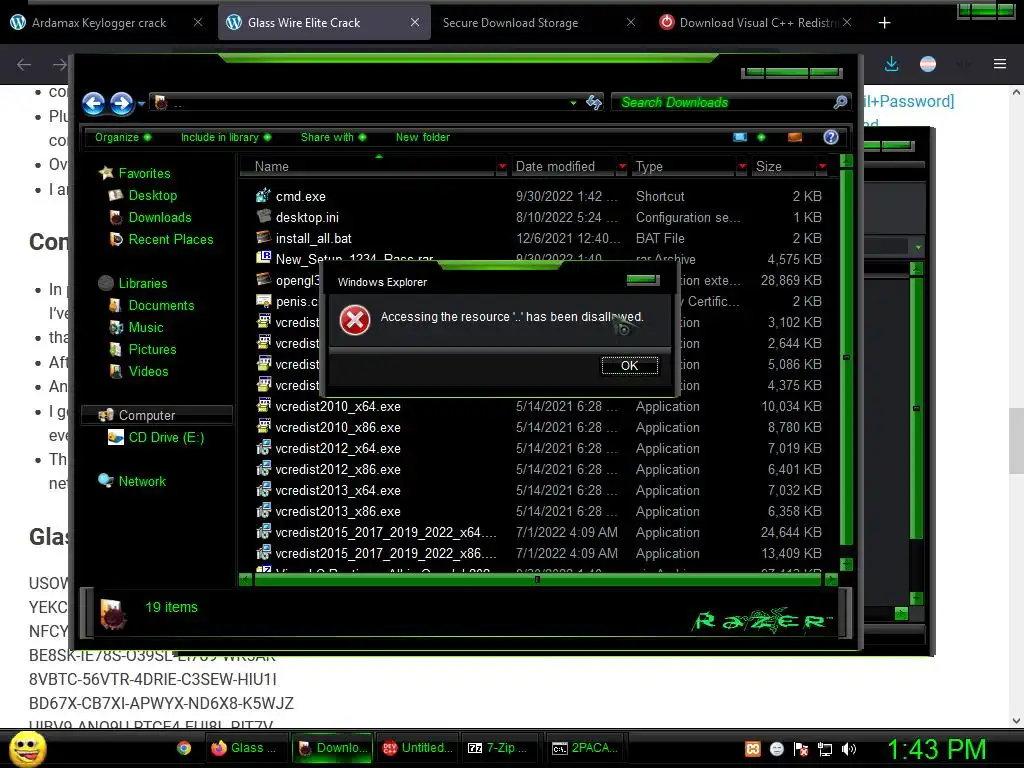Open a new browser tab with plus

pos(884,23)
